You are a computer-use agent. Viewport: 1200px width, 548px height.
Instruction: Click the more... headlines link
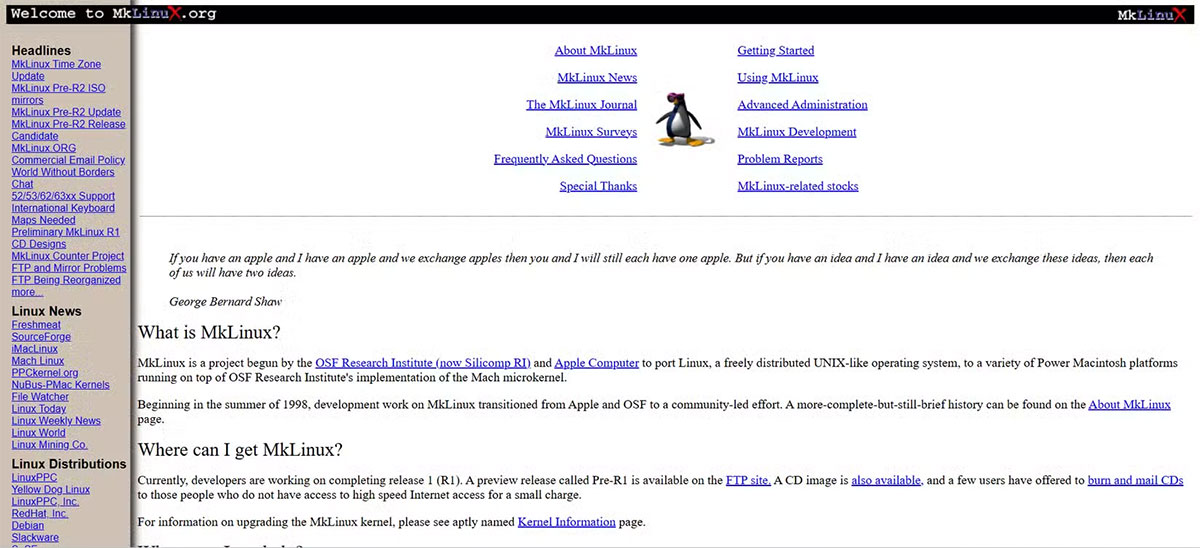pos(27,292)
